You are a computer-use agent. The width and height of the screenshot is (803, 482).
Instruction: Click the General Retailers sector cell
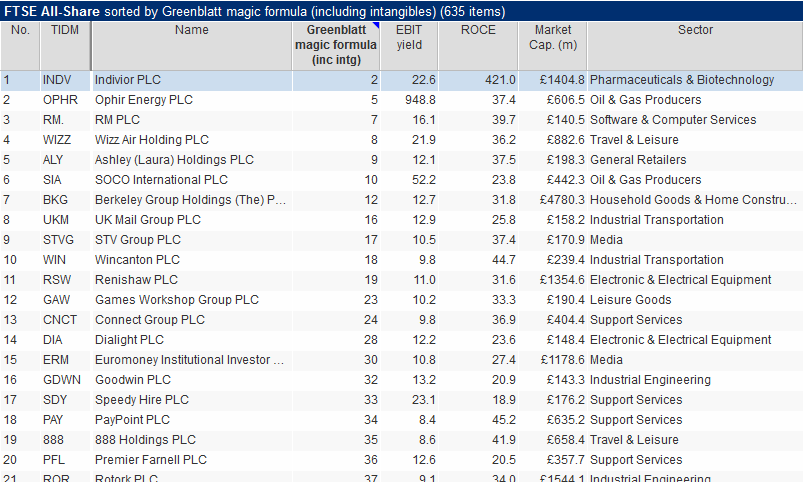(638, 160)
